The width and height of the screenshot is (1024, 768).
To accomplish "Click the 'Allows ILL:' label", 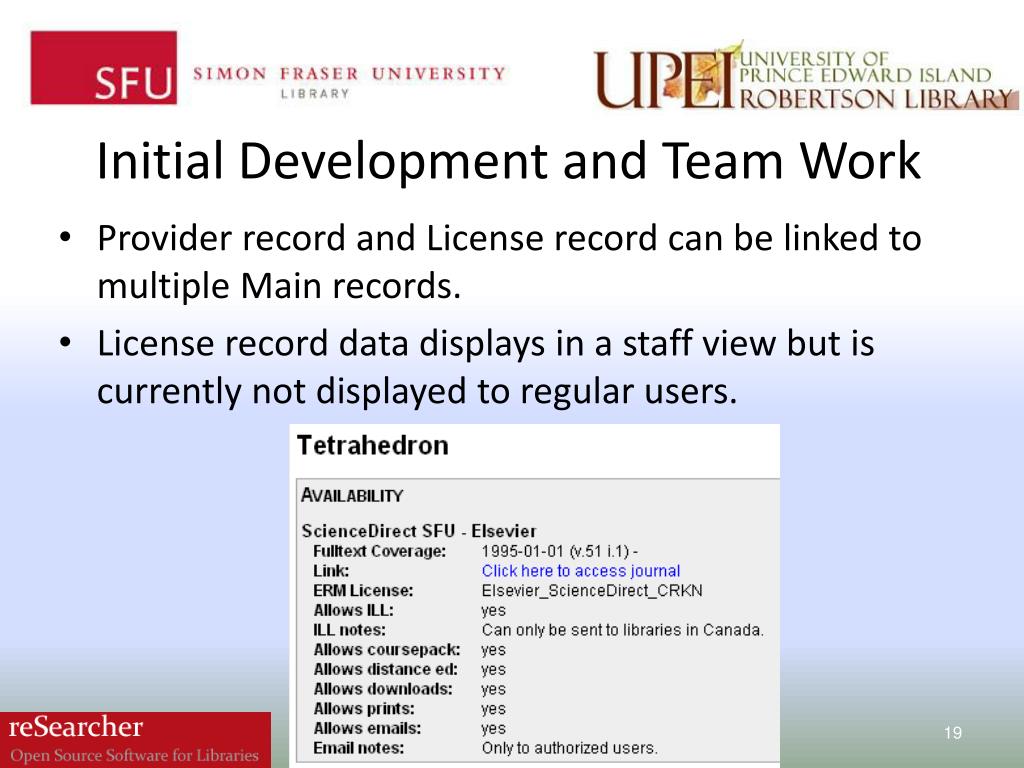I will click(x=353, y=610).
